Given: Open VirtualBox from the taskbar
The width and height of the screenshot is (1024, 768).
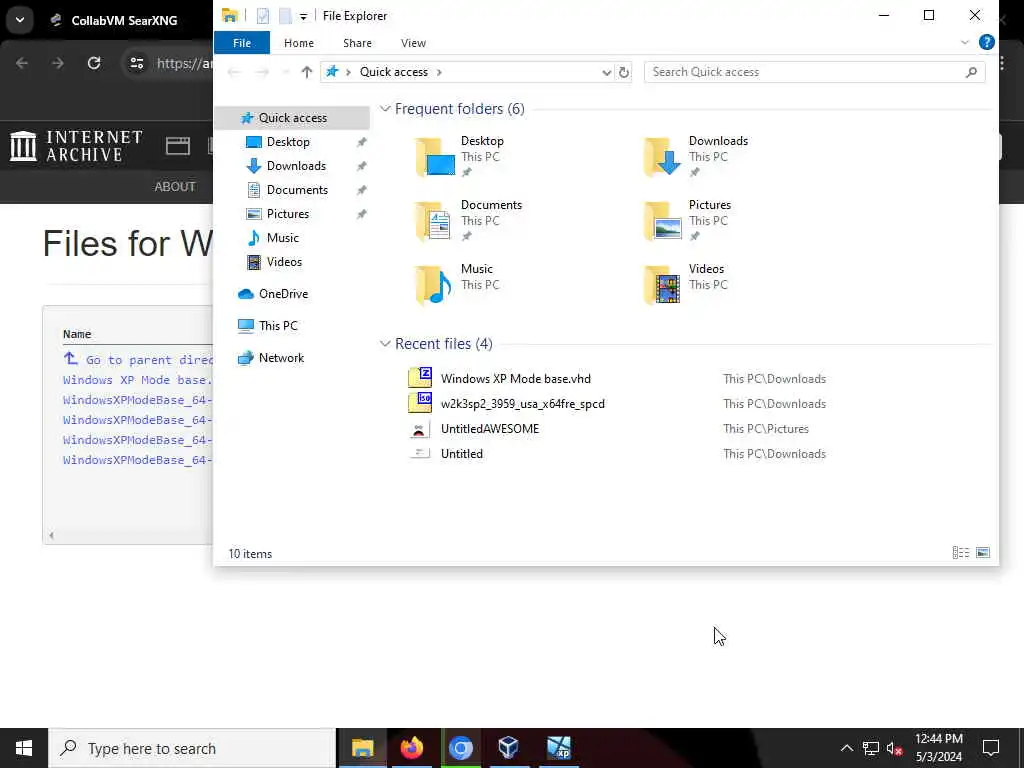Looking at the screenshot, I should [x=509, y=748].
